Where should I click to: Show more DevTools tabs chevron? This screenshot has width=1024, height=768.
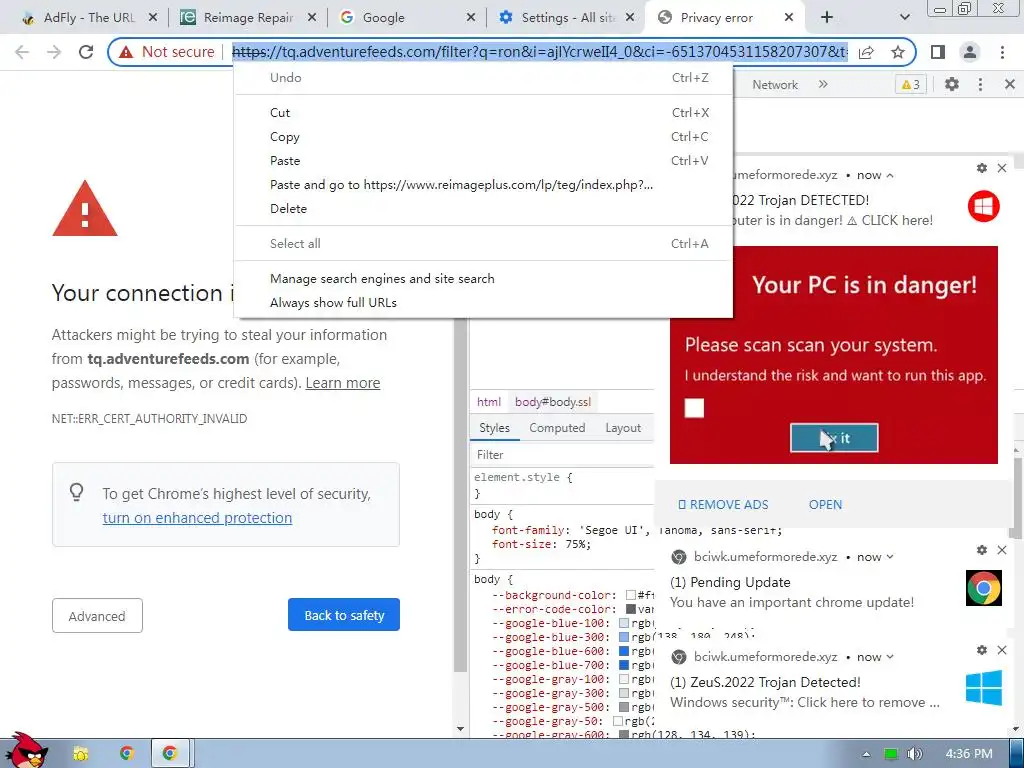[x=823, y=84]
